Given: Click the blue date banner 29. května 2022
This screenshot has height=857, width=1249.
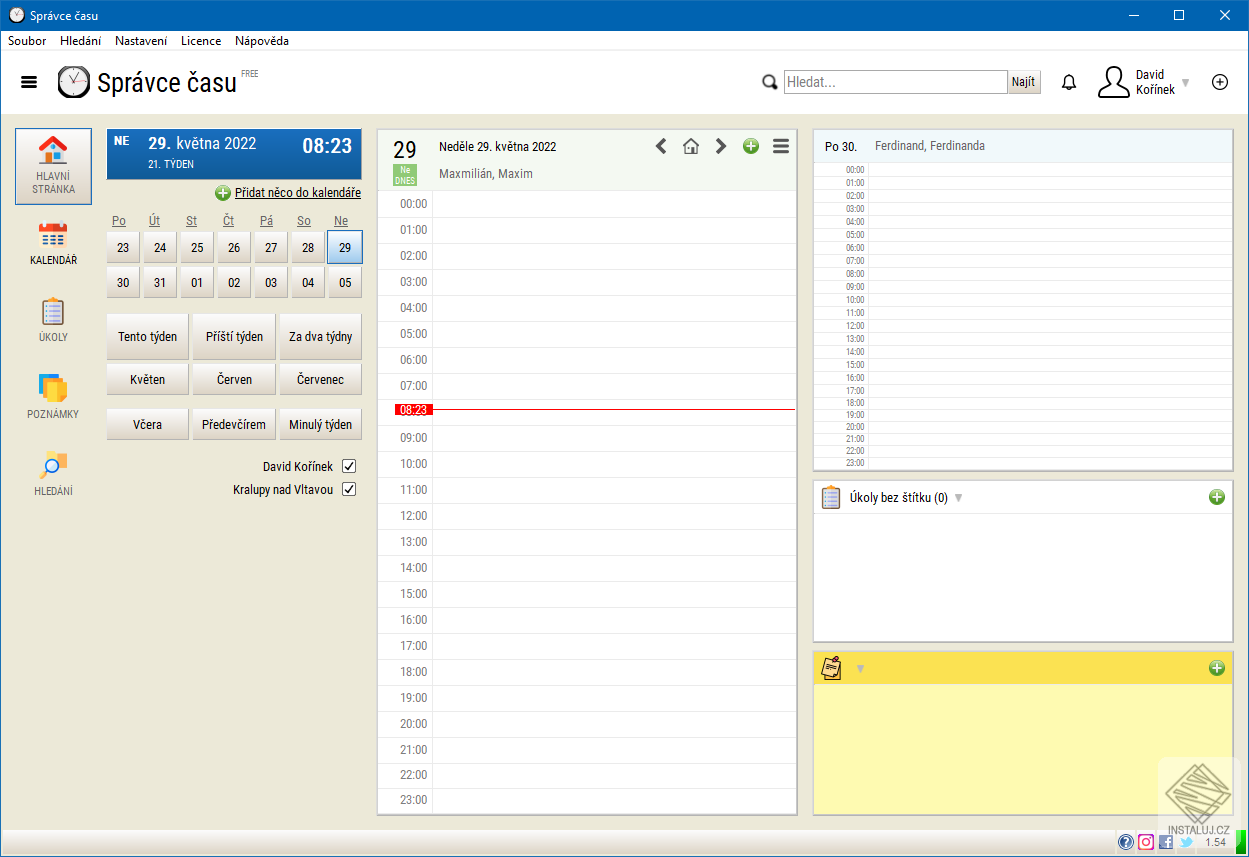Looking at the screenshot, I should (234, 154).
